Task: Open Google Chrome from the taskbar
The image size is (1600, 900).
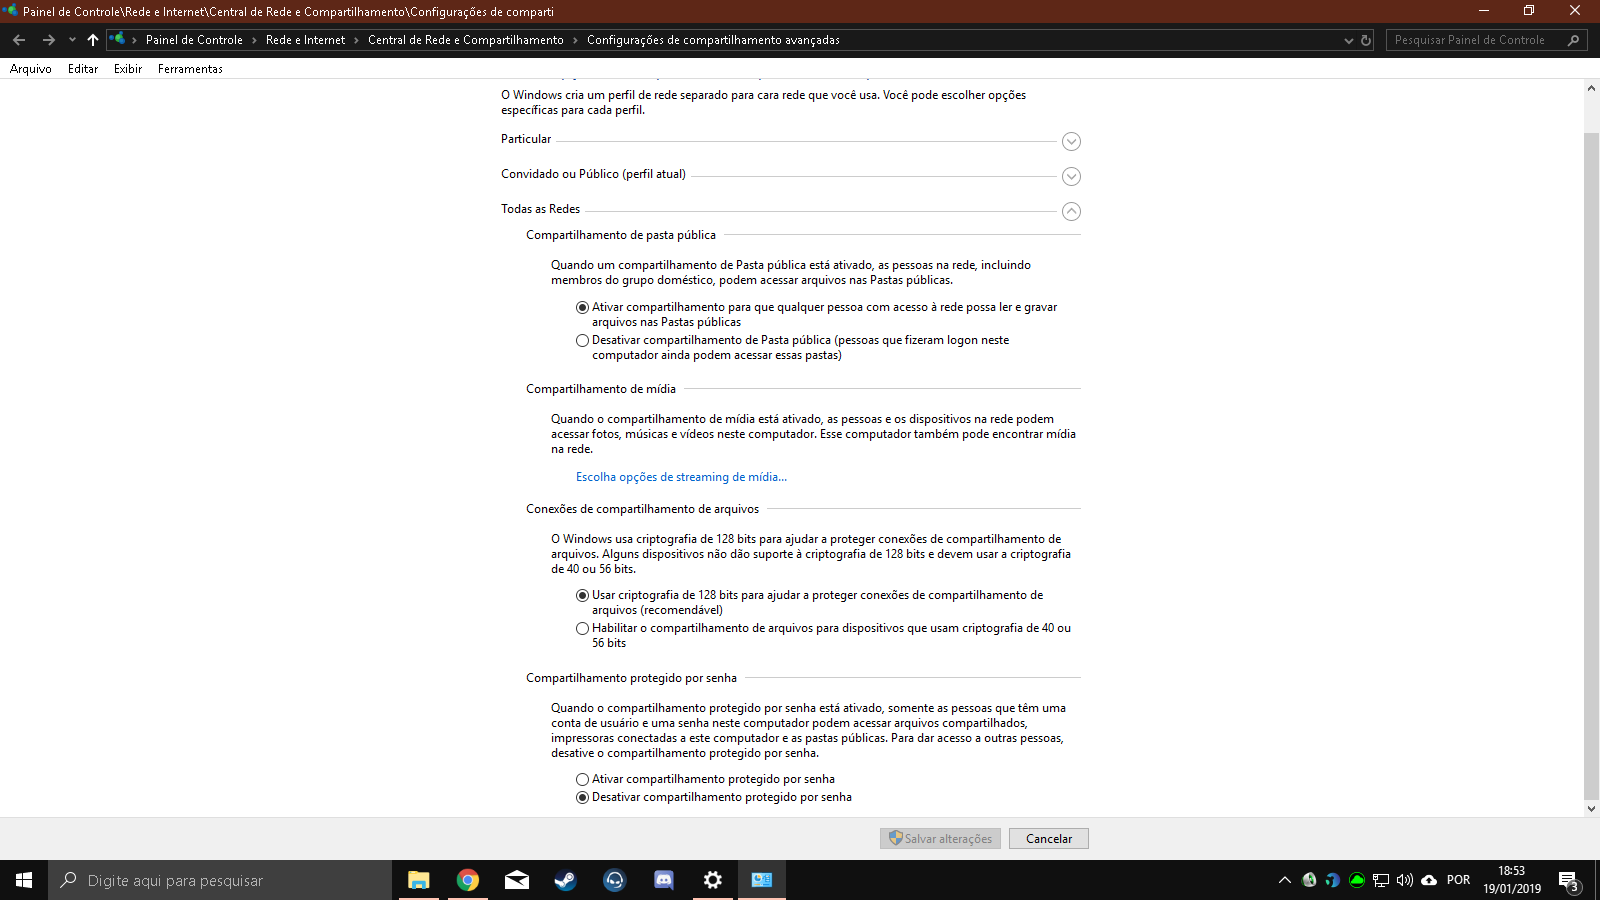Action: [x=468, y=880]
